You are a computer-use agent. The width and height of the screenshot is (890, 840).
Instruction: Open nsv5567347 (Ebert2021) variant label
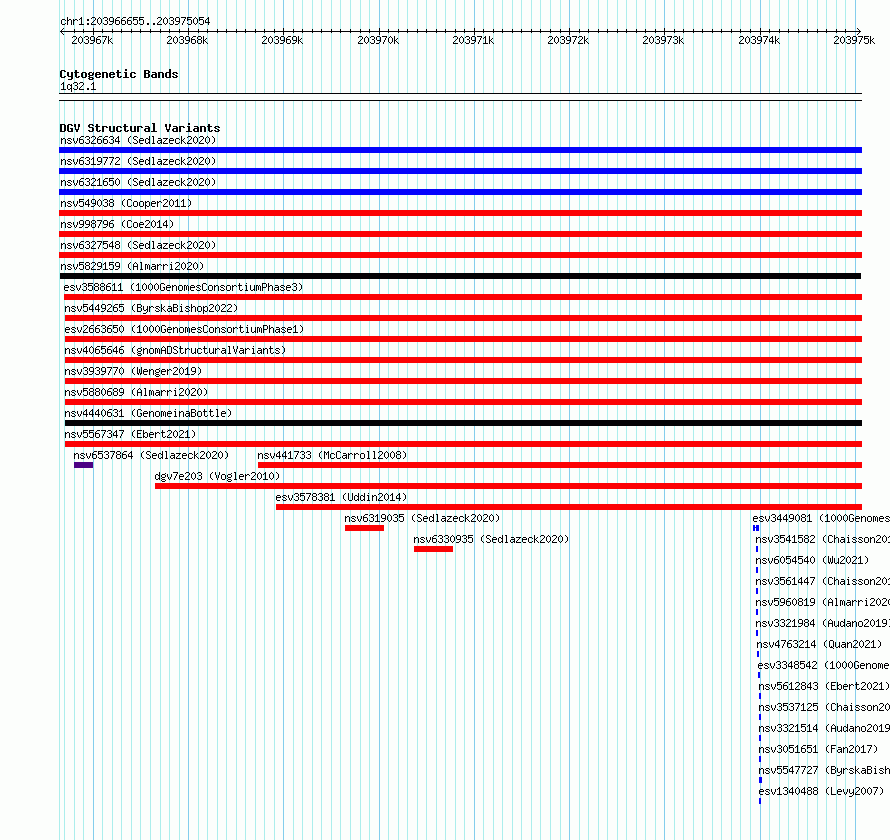point(130,434)
